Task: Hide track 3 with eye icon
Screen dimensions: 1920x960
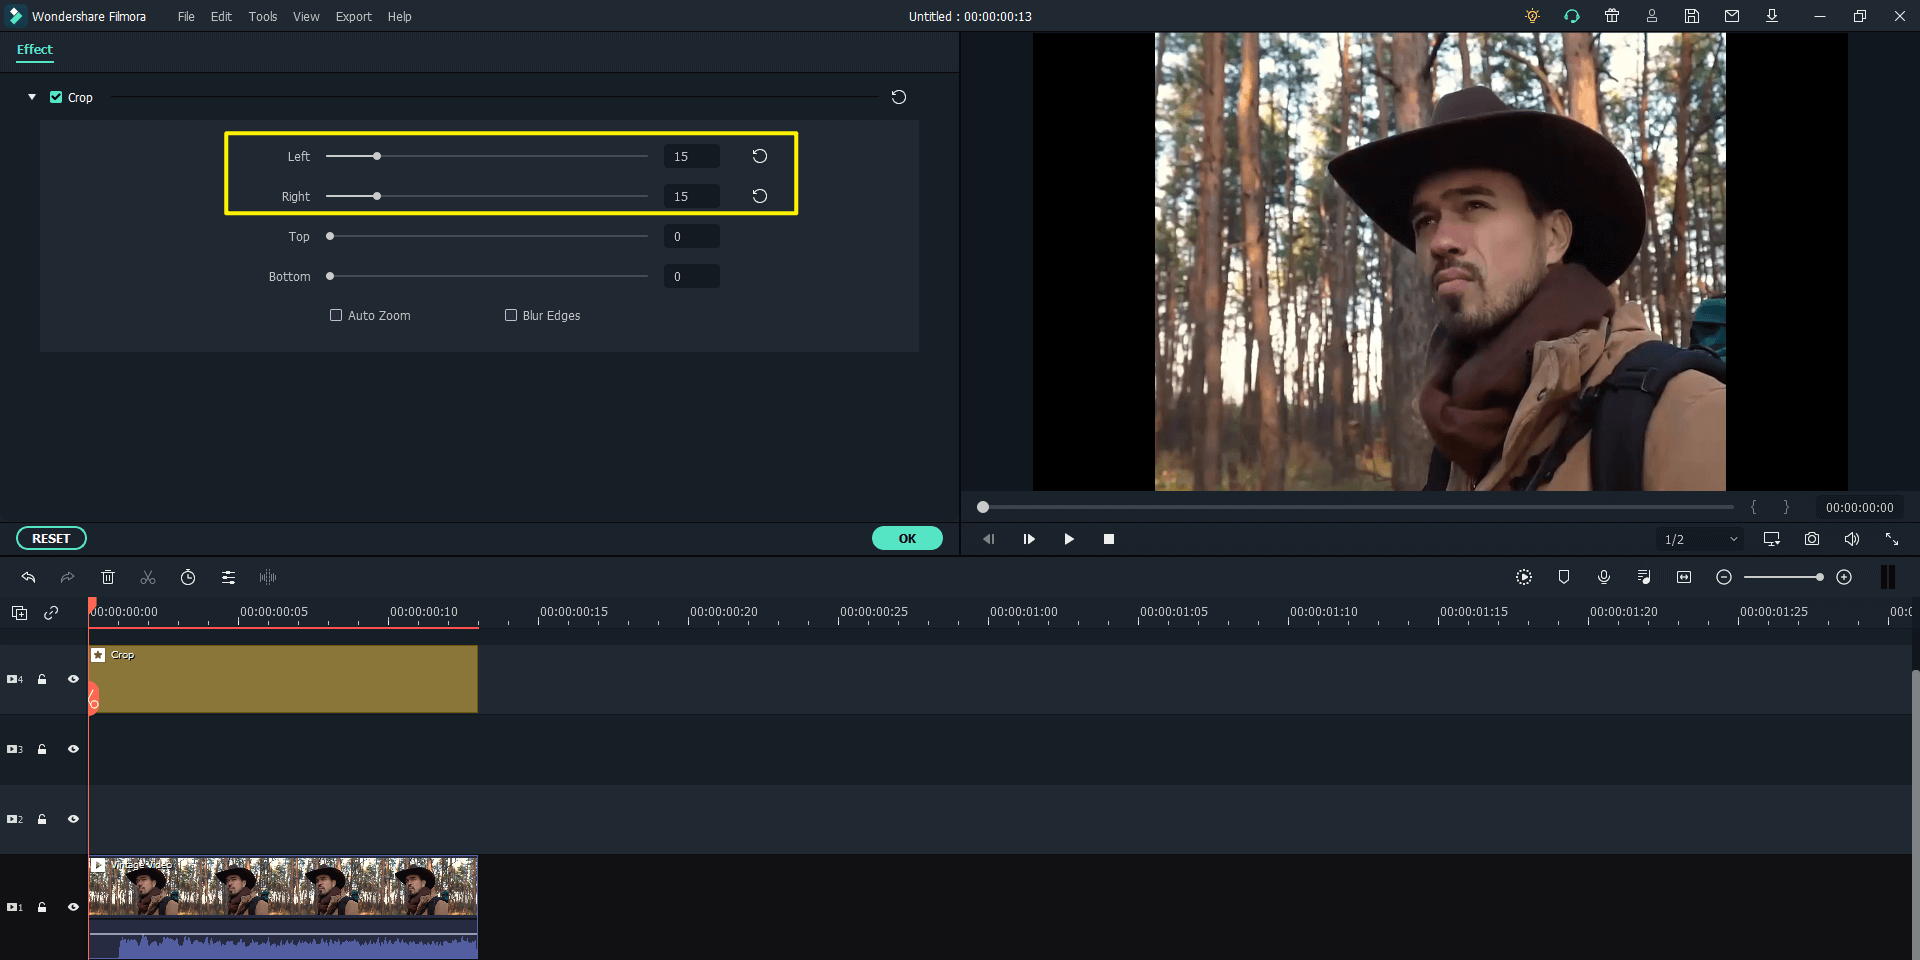Action: tap(73, 749)
